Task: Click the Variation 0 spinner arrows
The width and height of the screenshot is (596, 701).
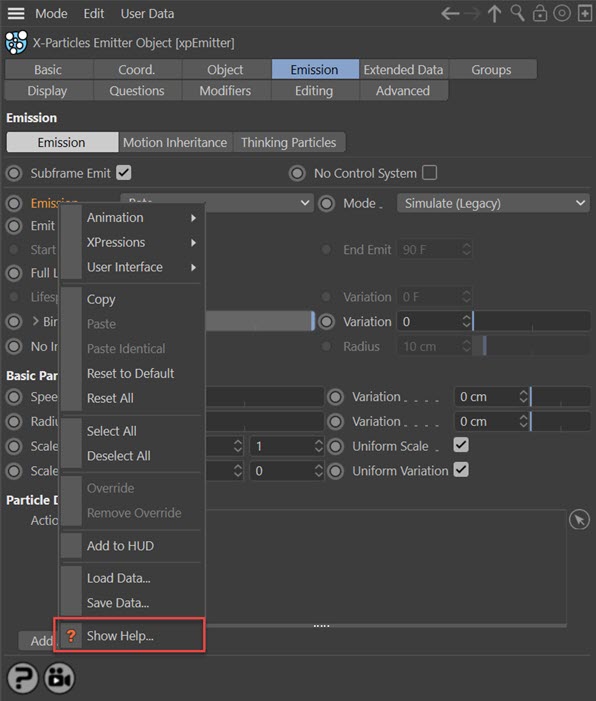Action: 466,321
